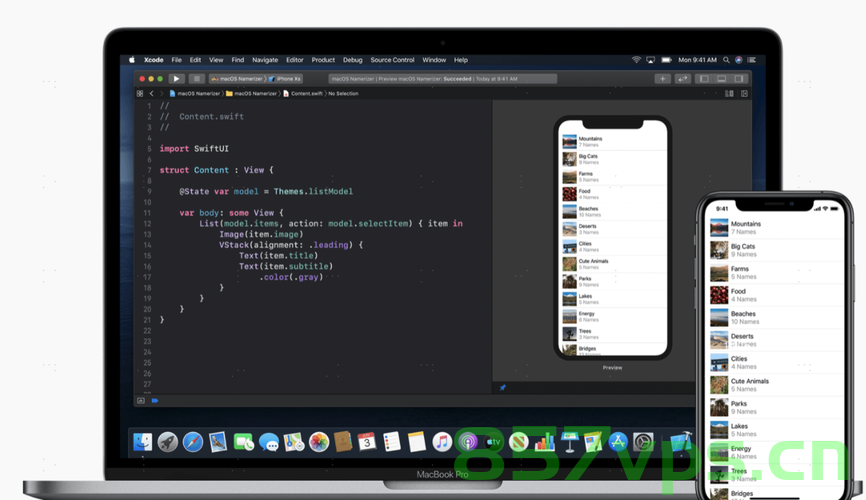
Task: Go back in the editor history
Action: click(151, 93)
